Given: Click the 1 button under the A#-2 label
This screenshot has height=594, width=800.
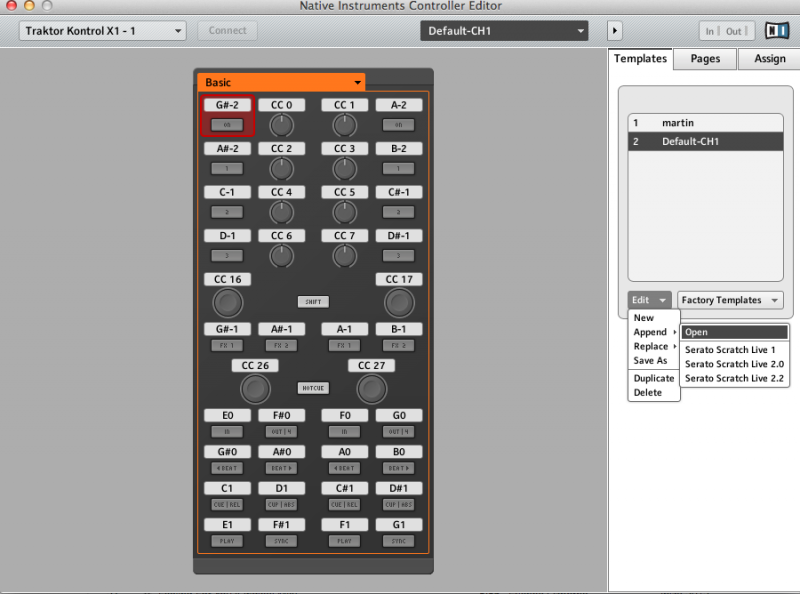Looking at the screenshot, I should (227, 168).
